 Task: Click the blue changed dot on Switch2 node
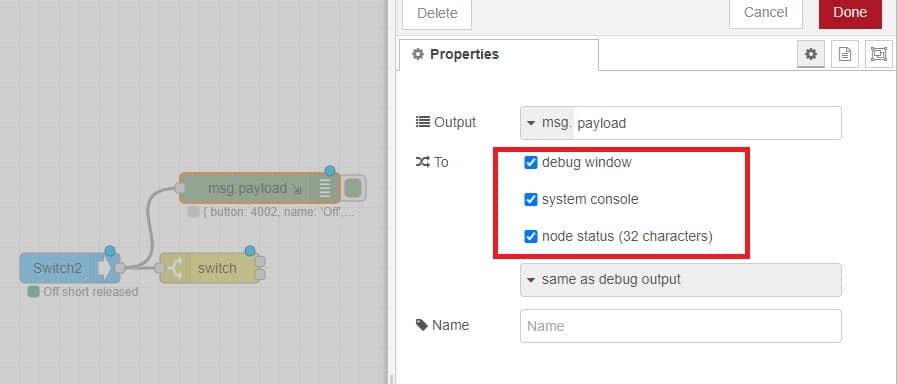tap(110, 251)
